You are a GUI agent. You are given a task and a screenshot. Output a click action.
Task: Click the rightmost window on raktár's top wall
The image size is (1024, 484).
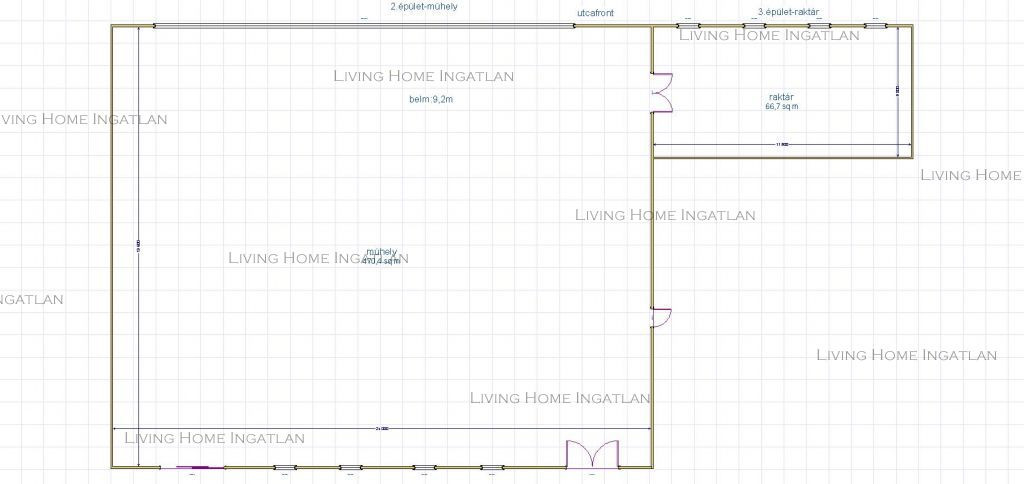875,25
